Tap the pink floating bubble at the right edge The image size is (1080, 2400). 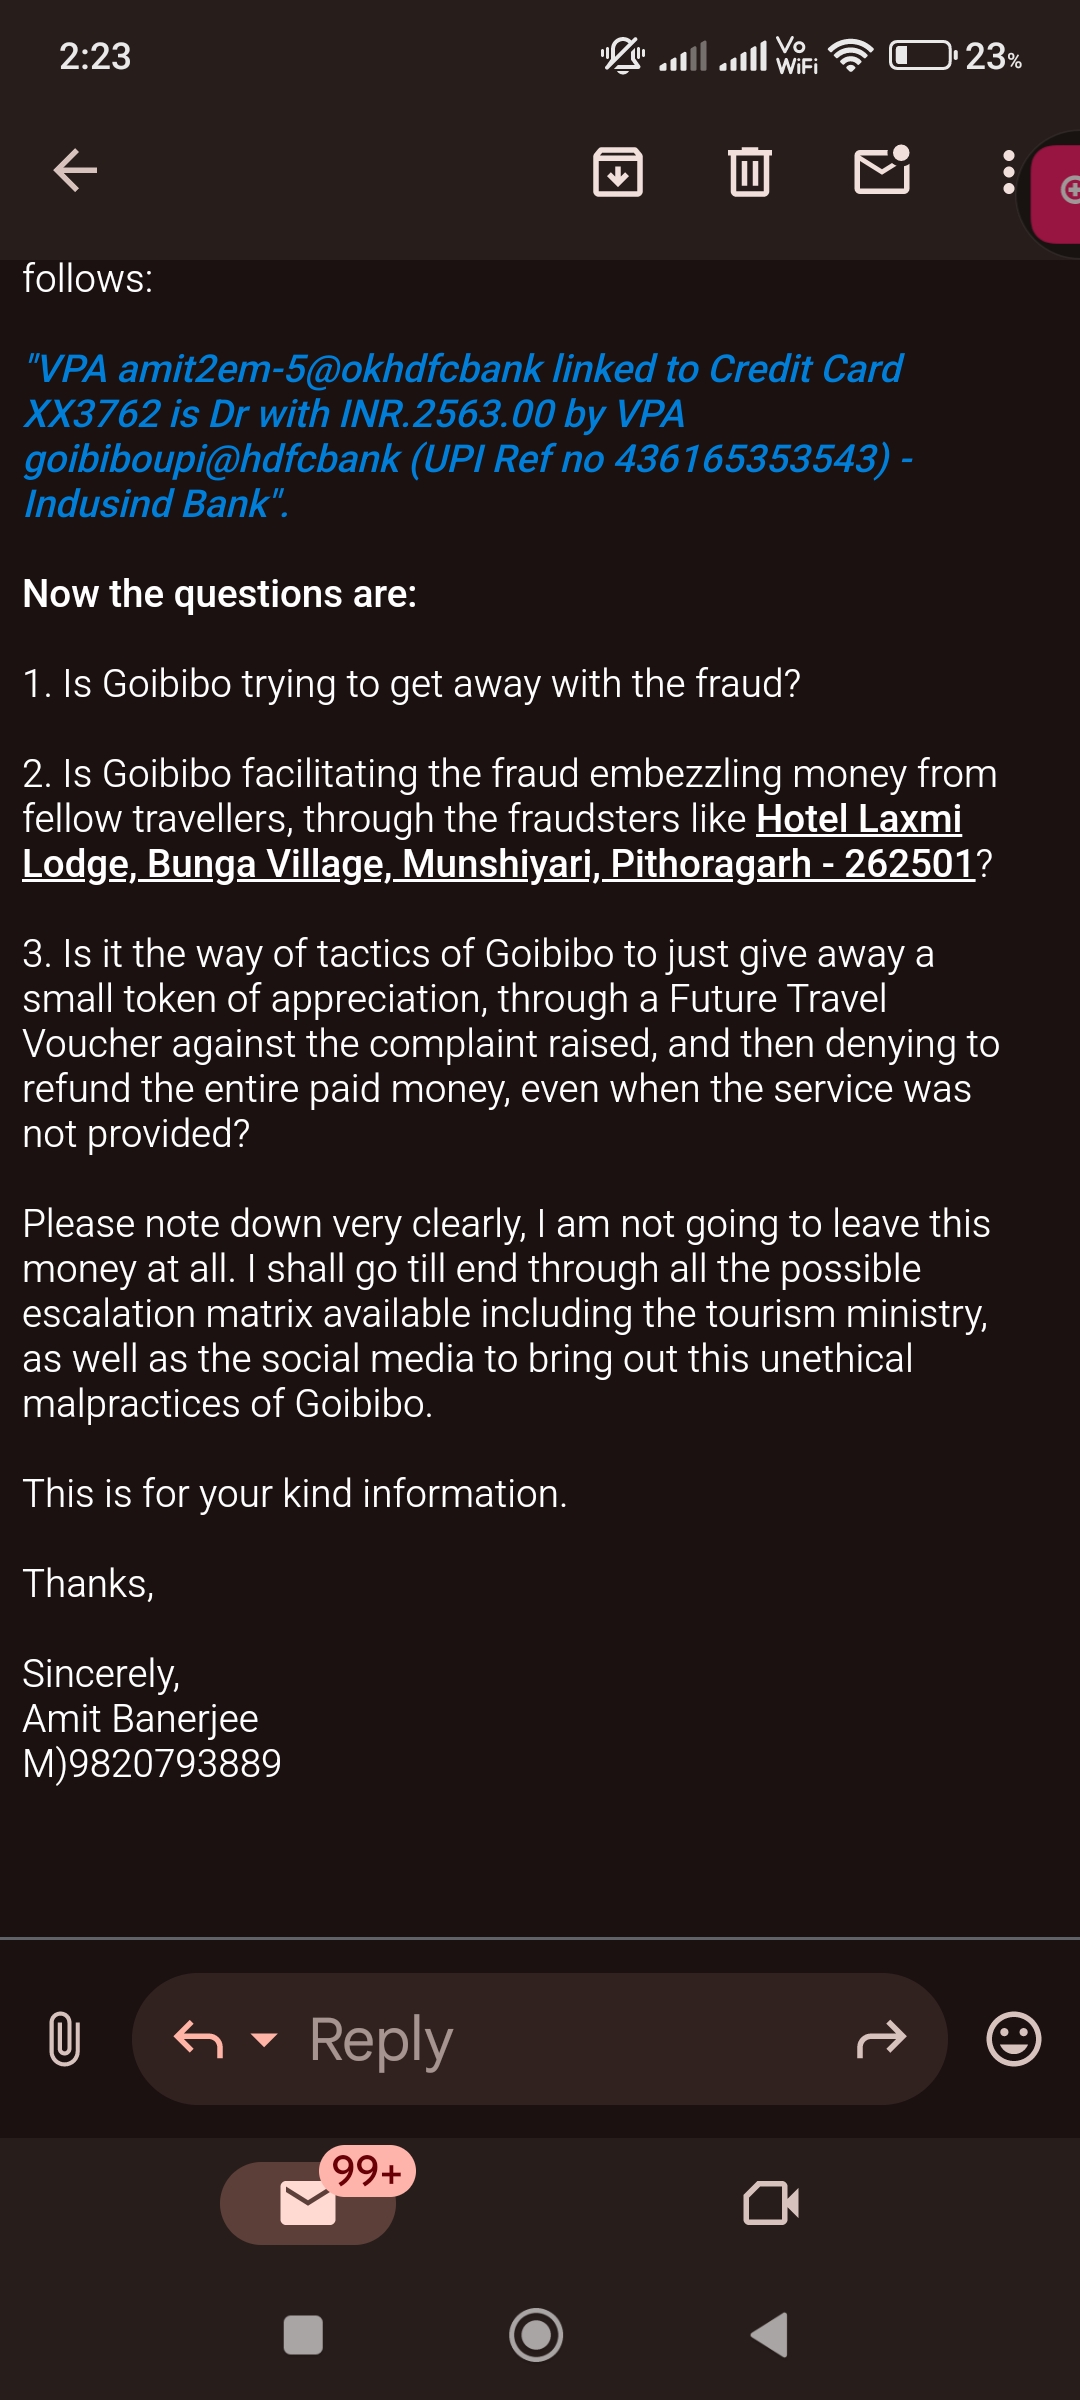[1056, 192]
